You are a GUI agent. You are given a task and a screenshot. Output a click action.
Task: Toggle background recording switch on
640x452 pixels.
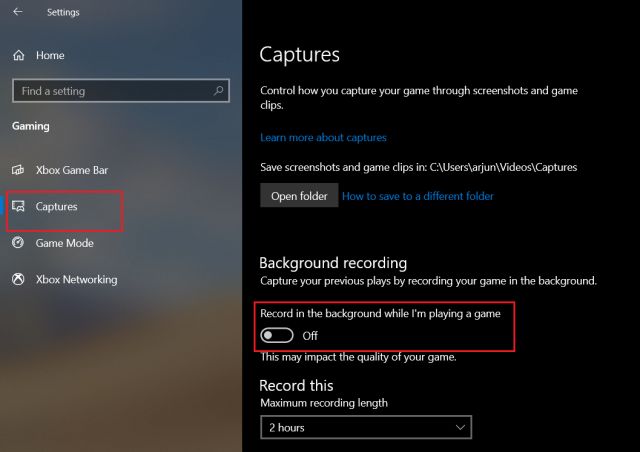point(277,336)
